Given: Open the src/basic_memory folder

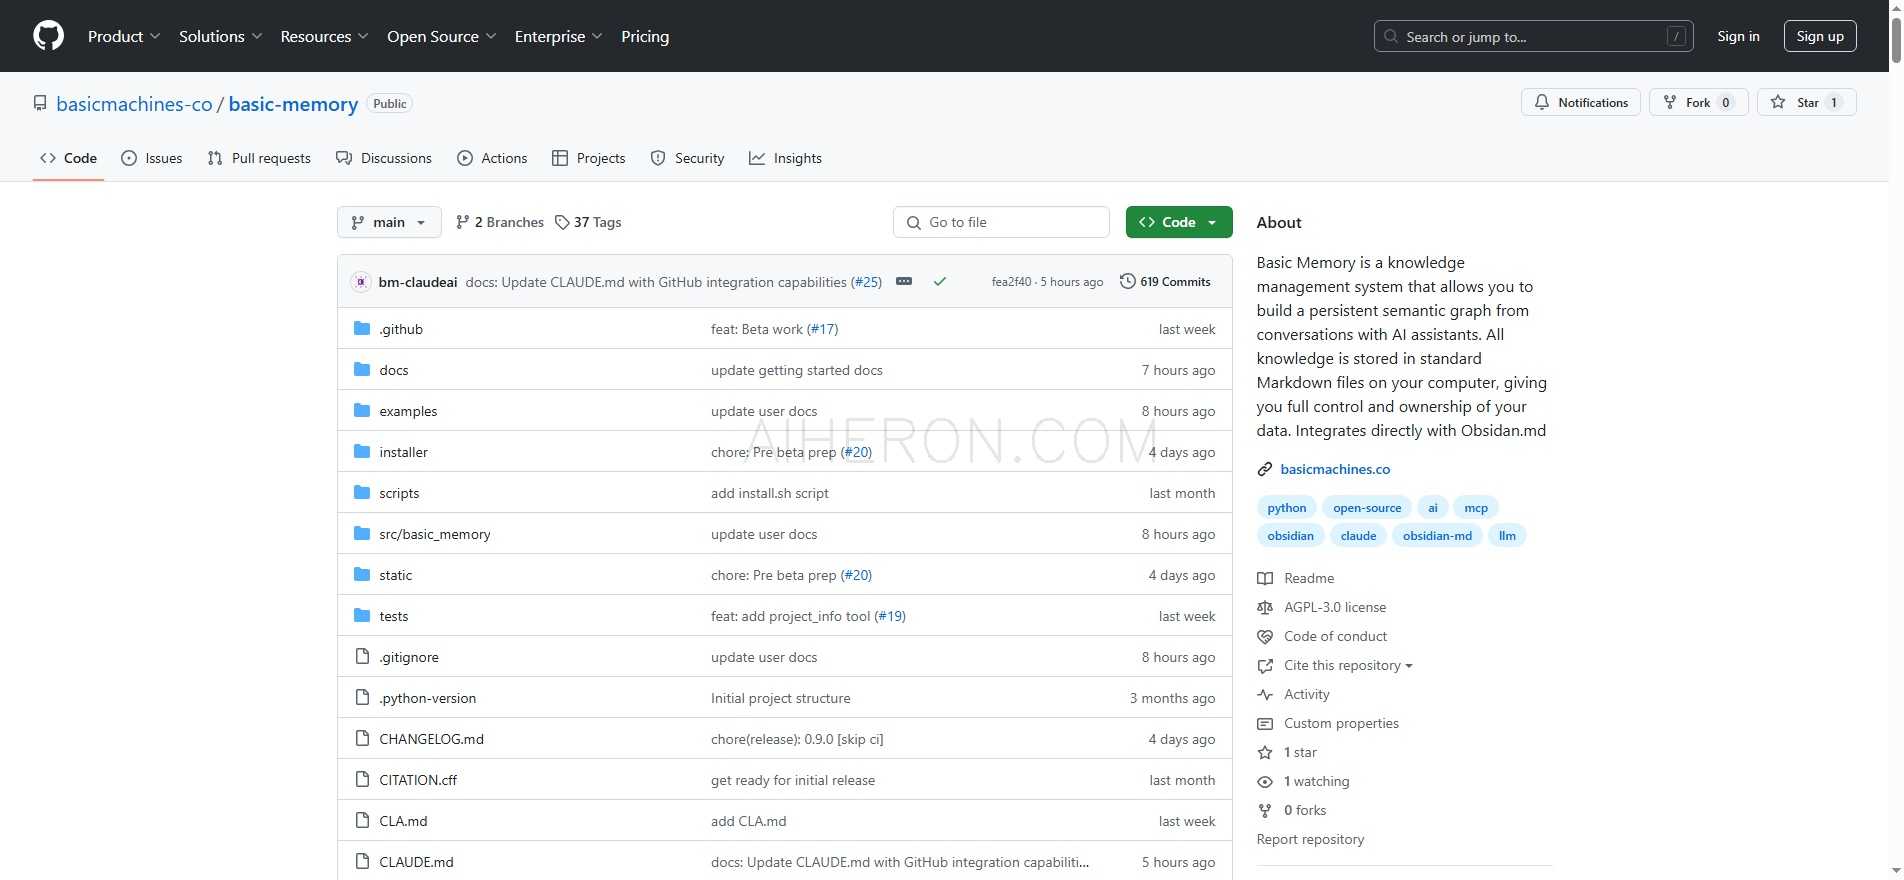Looking at the screenshot, I should click(x=435, y=534).
